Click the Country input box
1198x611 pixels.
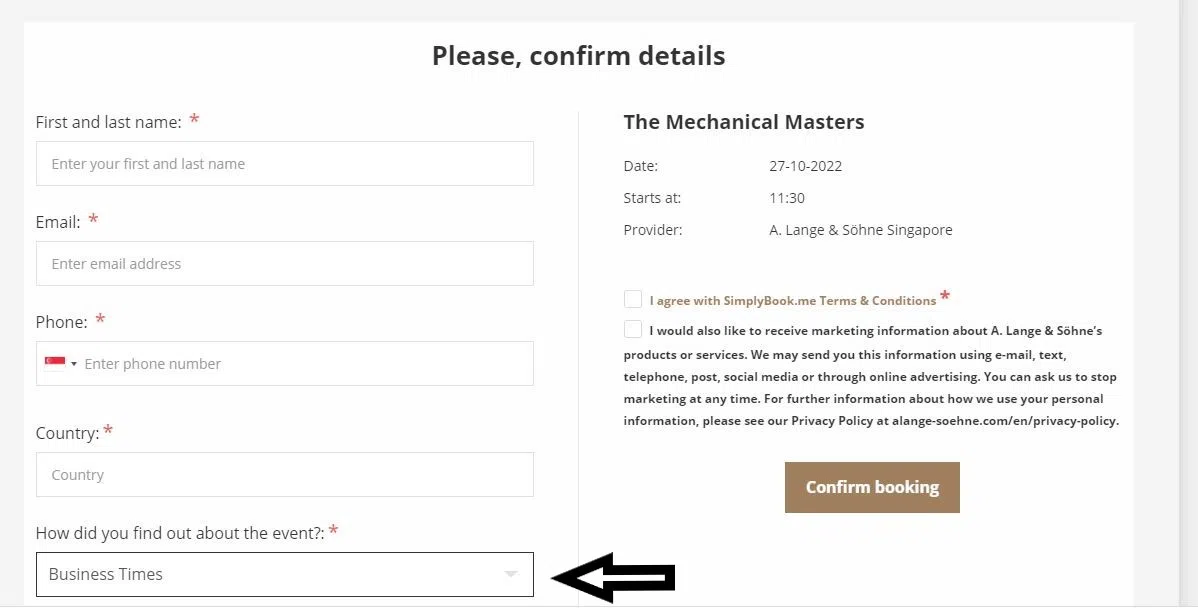[x=284, y=474]
